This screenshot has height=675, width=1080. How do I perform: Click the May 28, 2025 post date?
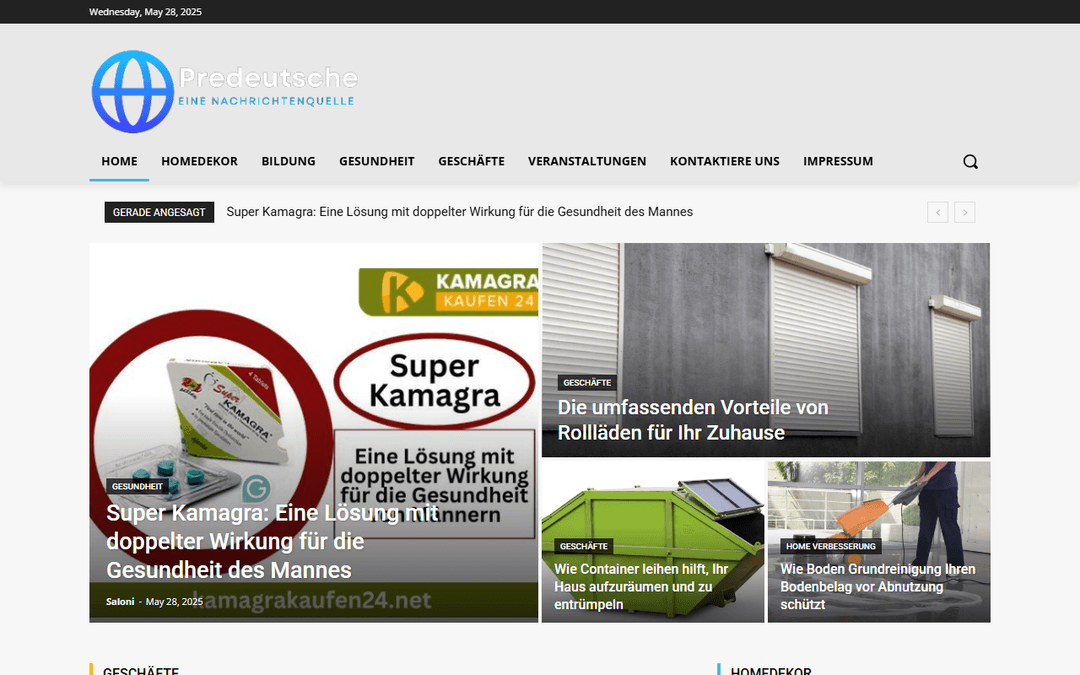click(174, 601)
